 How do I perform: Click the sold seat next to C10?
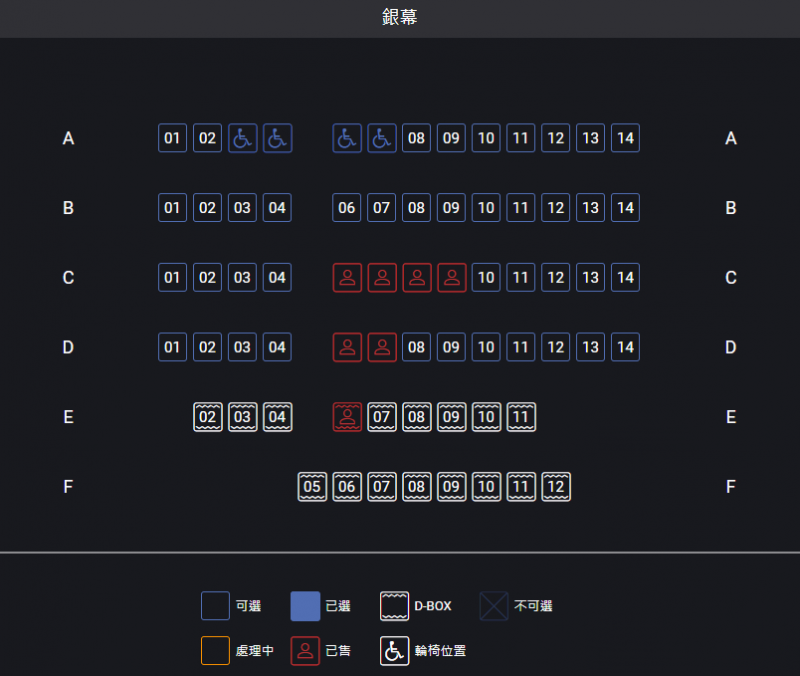(x=452, y=278)
